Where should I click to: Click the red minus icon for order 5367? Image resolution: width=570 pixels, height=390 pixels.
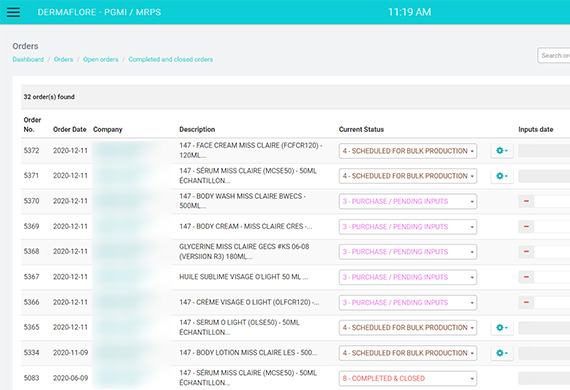(x=526, y=277)
